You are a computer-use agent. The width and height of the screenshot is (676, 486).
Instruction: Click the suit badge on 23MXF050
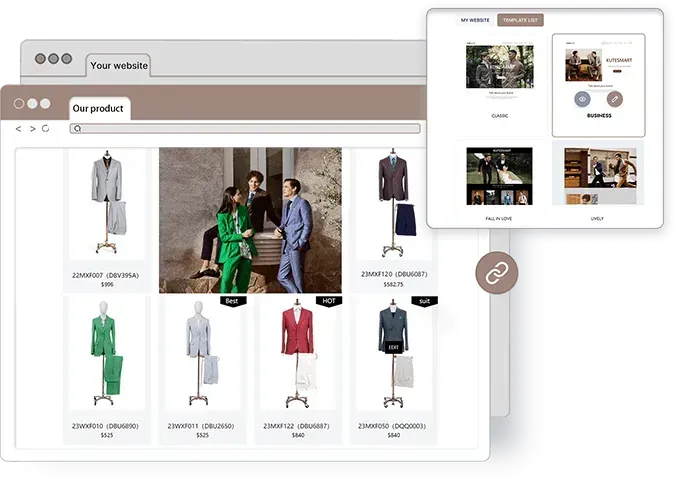click(424, 301)
